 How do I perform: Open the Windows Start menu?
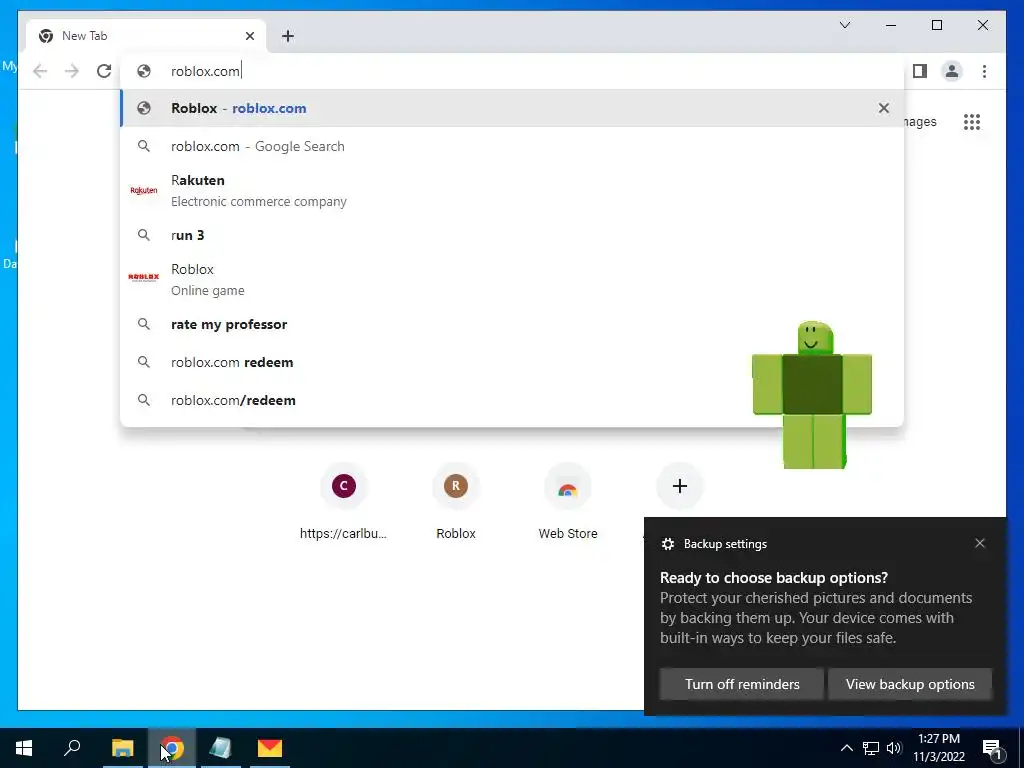pyautogui.click(x=24, y=748)
